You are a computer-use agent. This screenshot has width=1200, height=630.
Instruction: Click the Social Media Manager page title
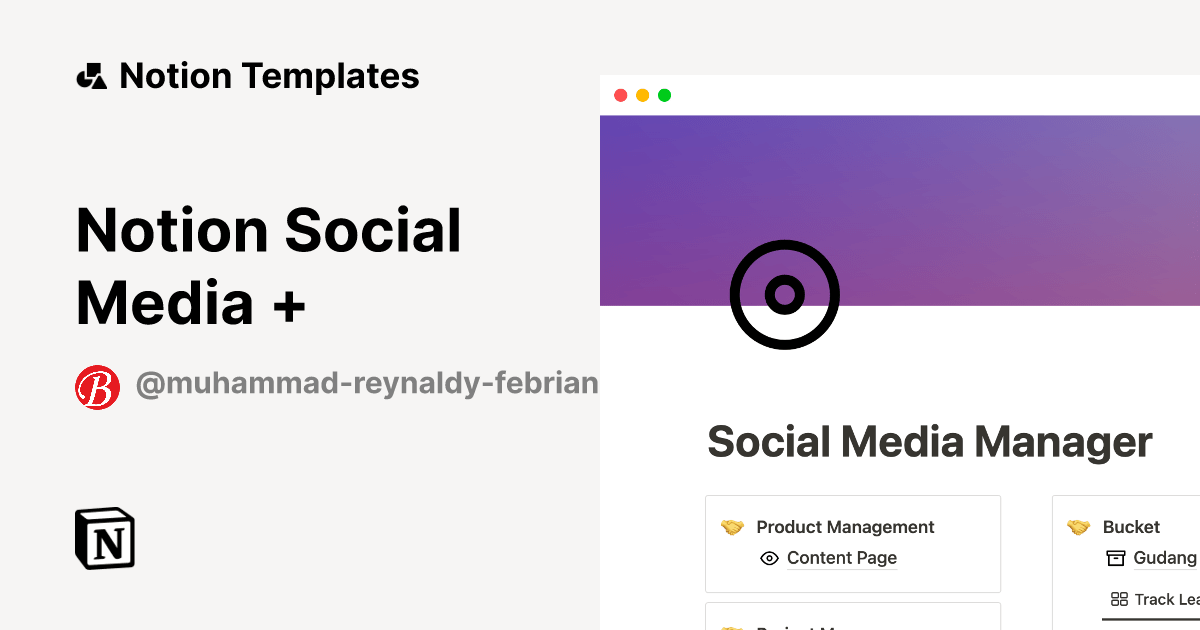tap(929, 442)
